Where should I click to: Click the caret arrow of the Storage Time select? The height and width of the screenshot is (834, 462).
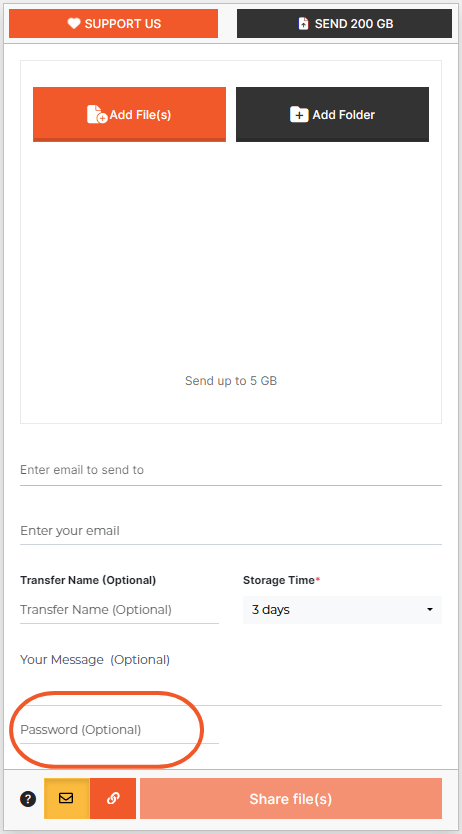coord(430,610)
